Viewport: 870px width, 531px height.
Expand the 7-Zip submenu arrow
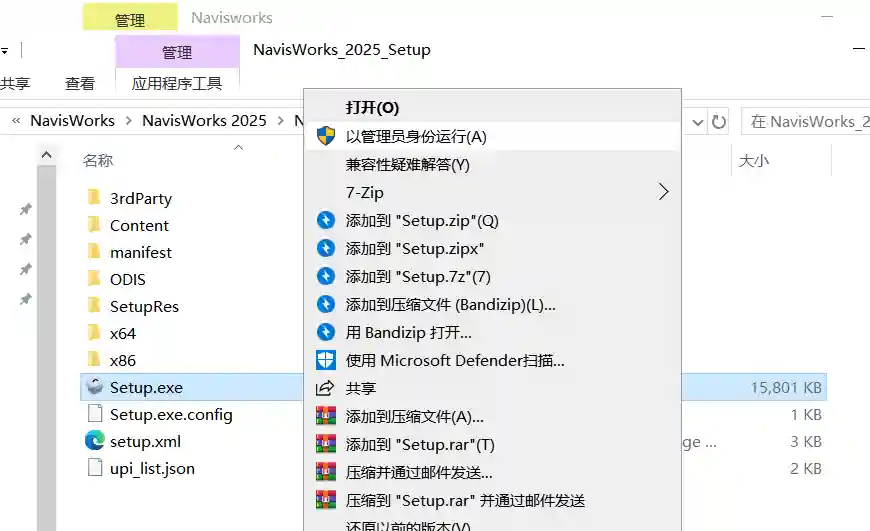pyautogui.click(x=663, y=192)
